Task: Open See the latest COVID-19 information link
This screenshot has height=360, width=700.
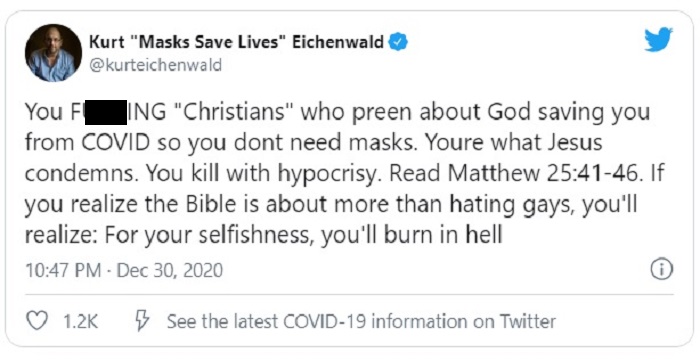Action: [361, 321]
